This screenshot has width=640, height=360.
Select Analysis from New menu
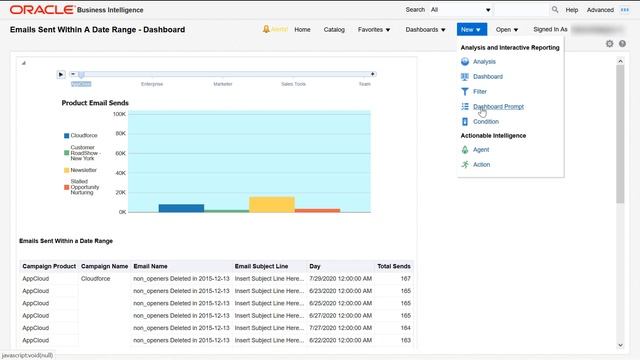click(484, 62)
